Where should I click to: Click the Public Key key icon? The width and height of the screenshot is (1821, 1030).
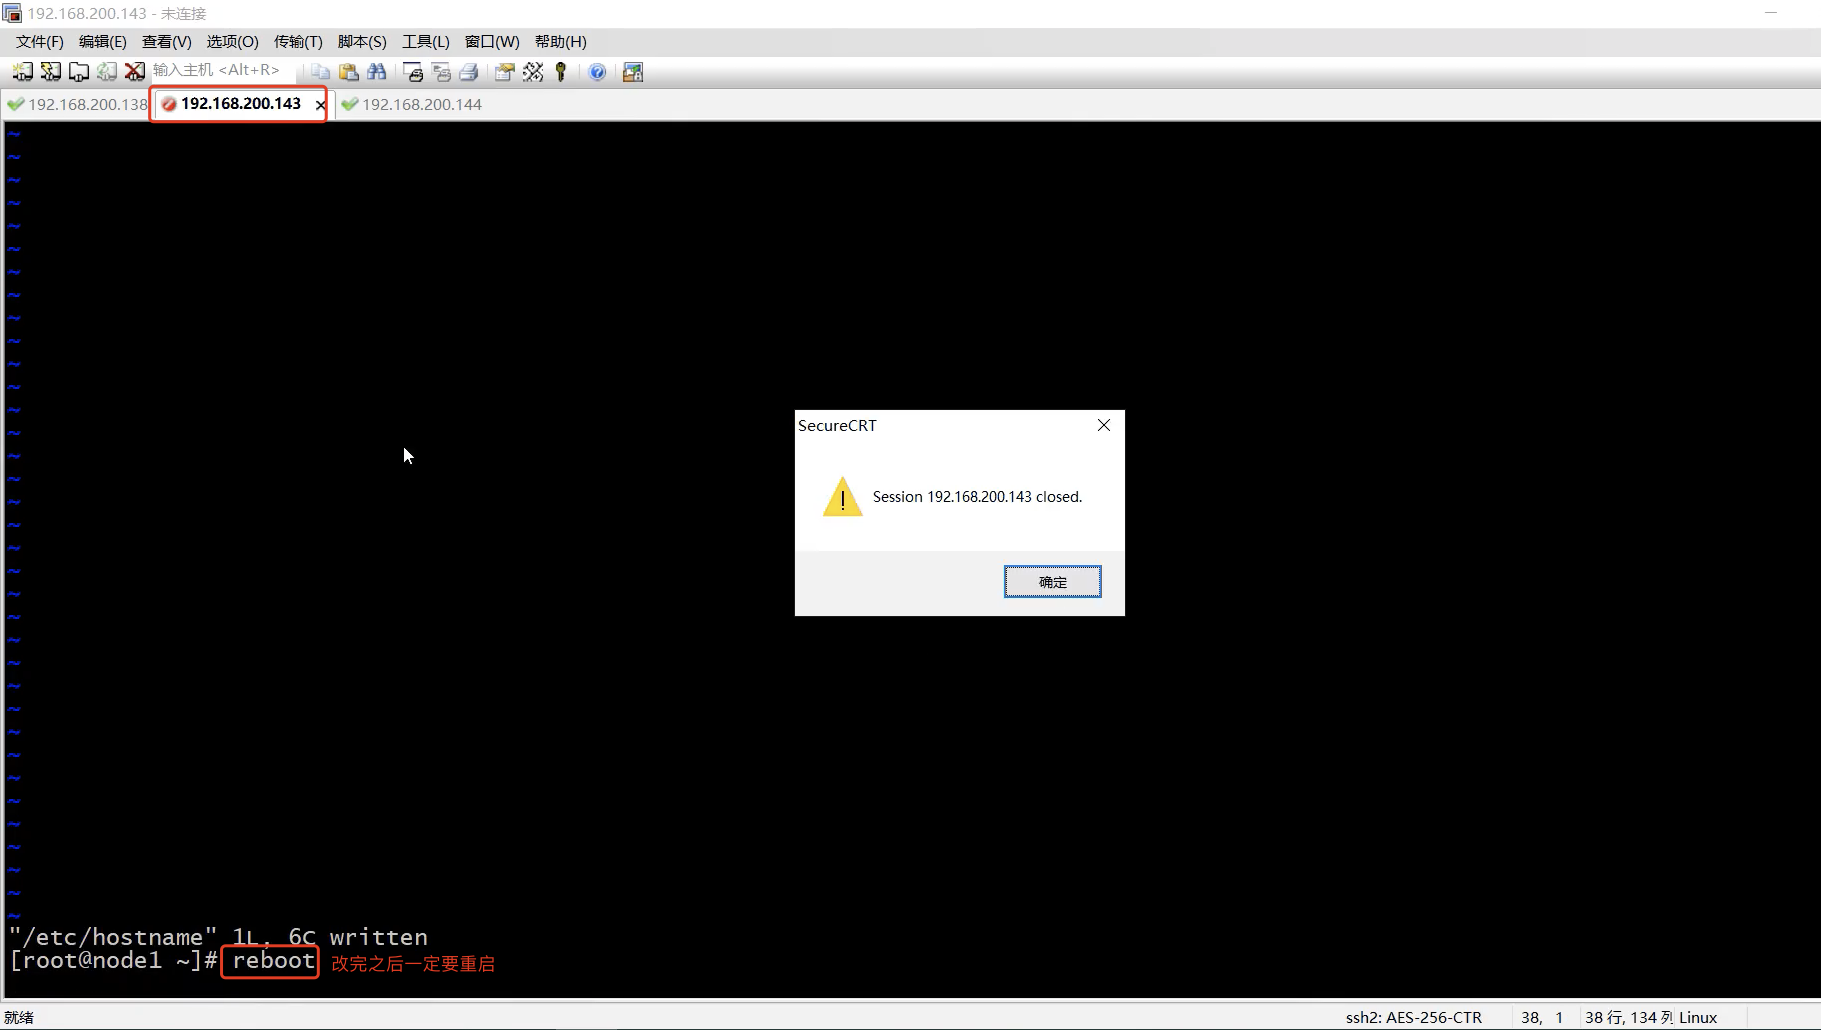coord(561,72)
